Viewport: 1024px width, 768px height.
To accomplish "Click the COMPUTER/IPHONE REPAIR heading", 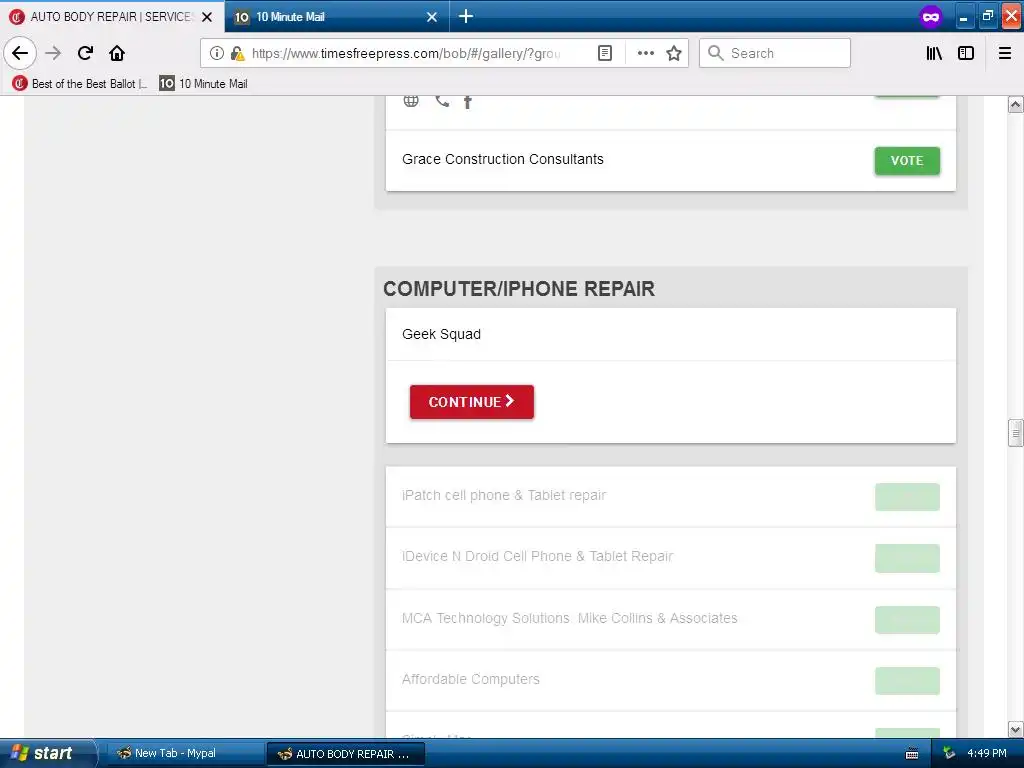I will 519,289.
